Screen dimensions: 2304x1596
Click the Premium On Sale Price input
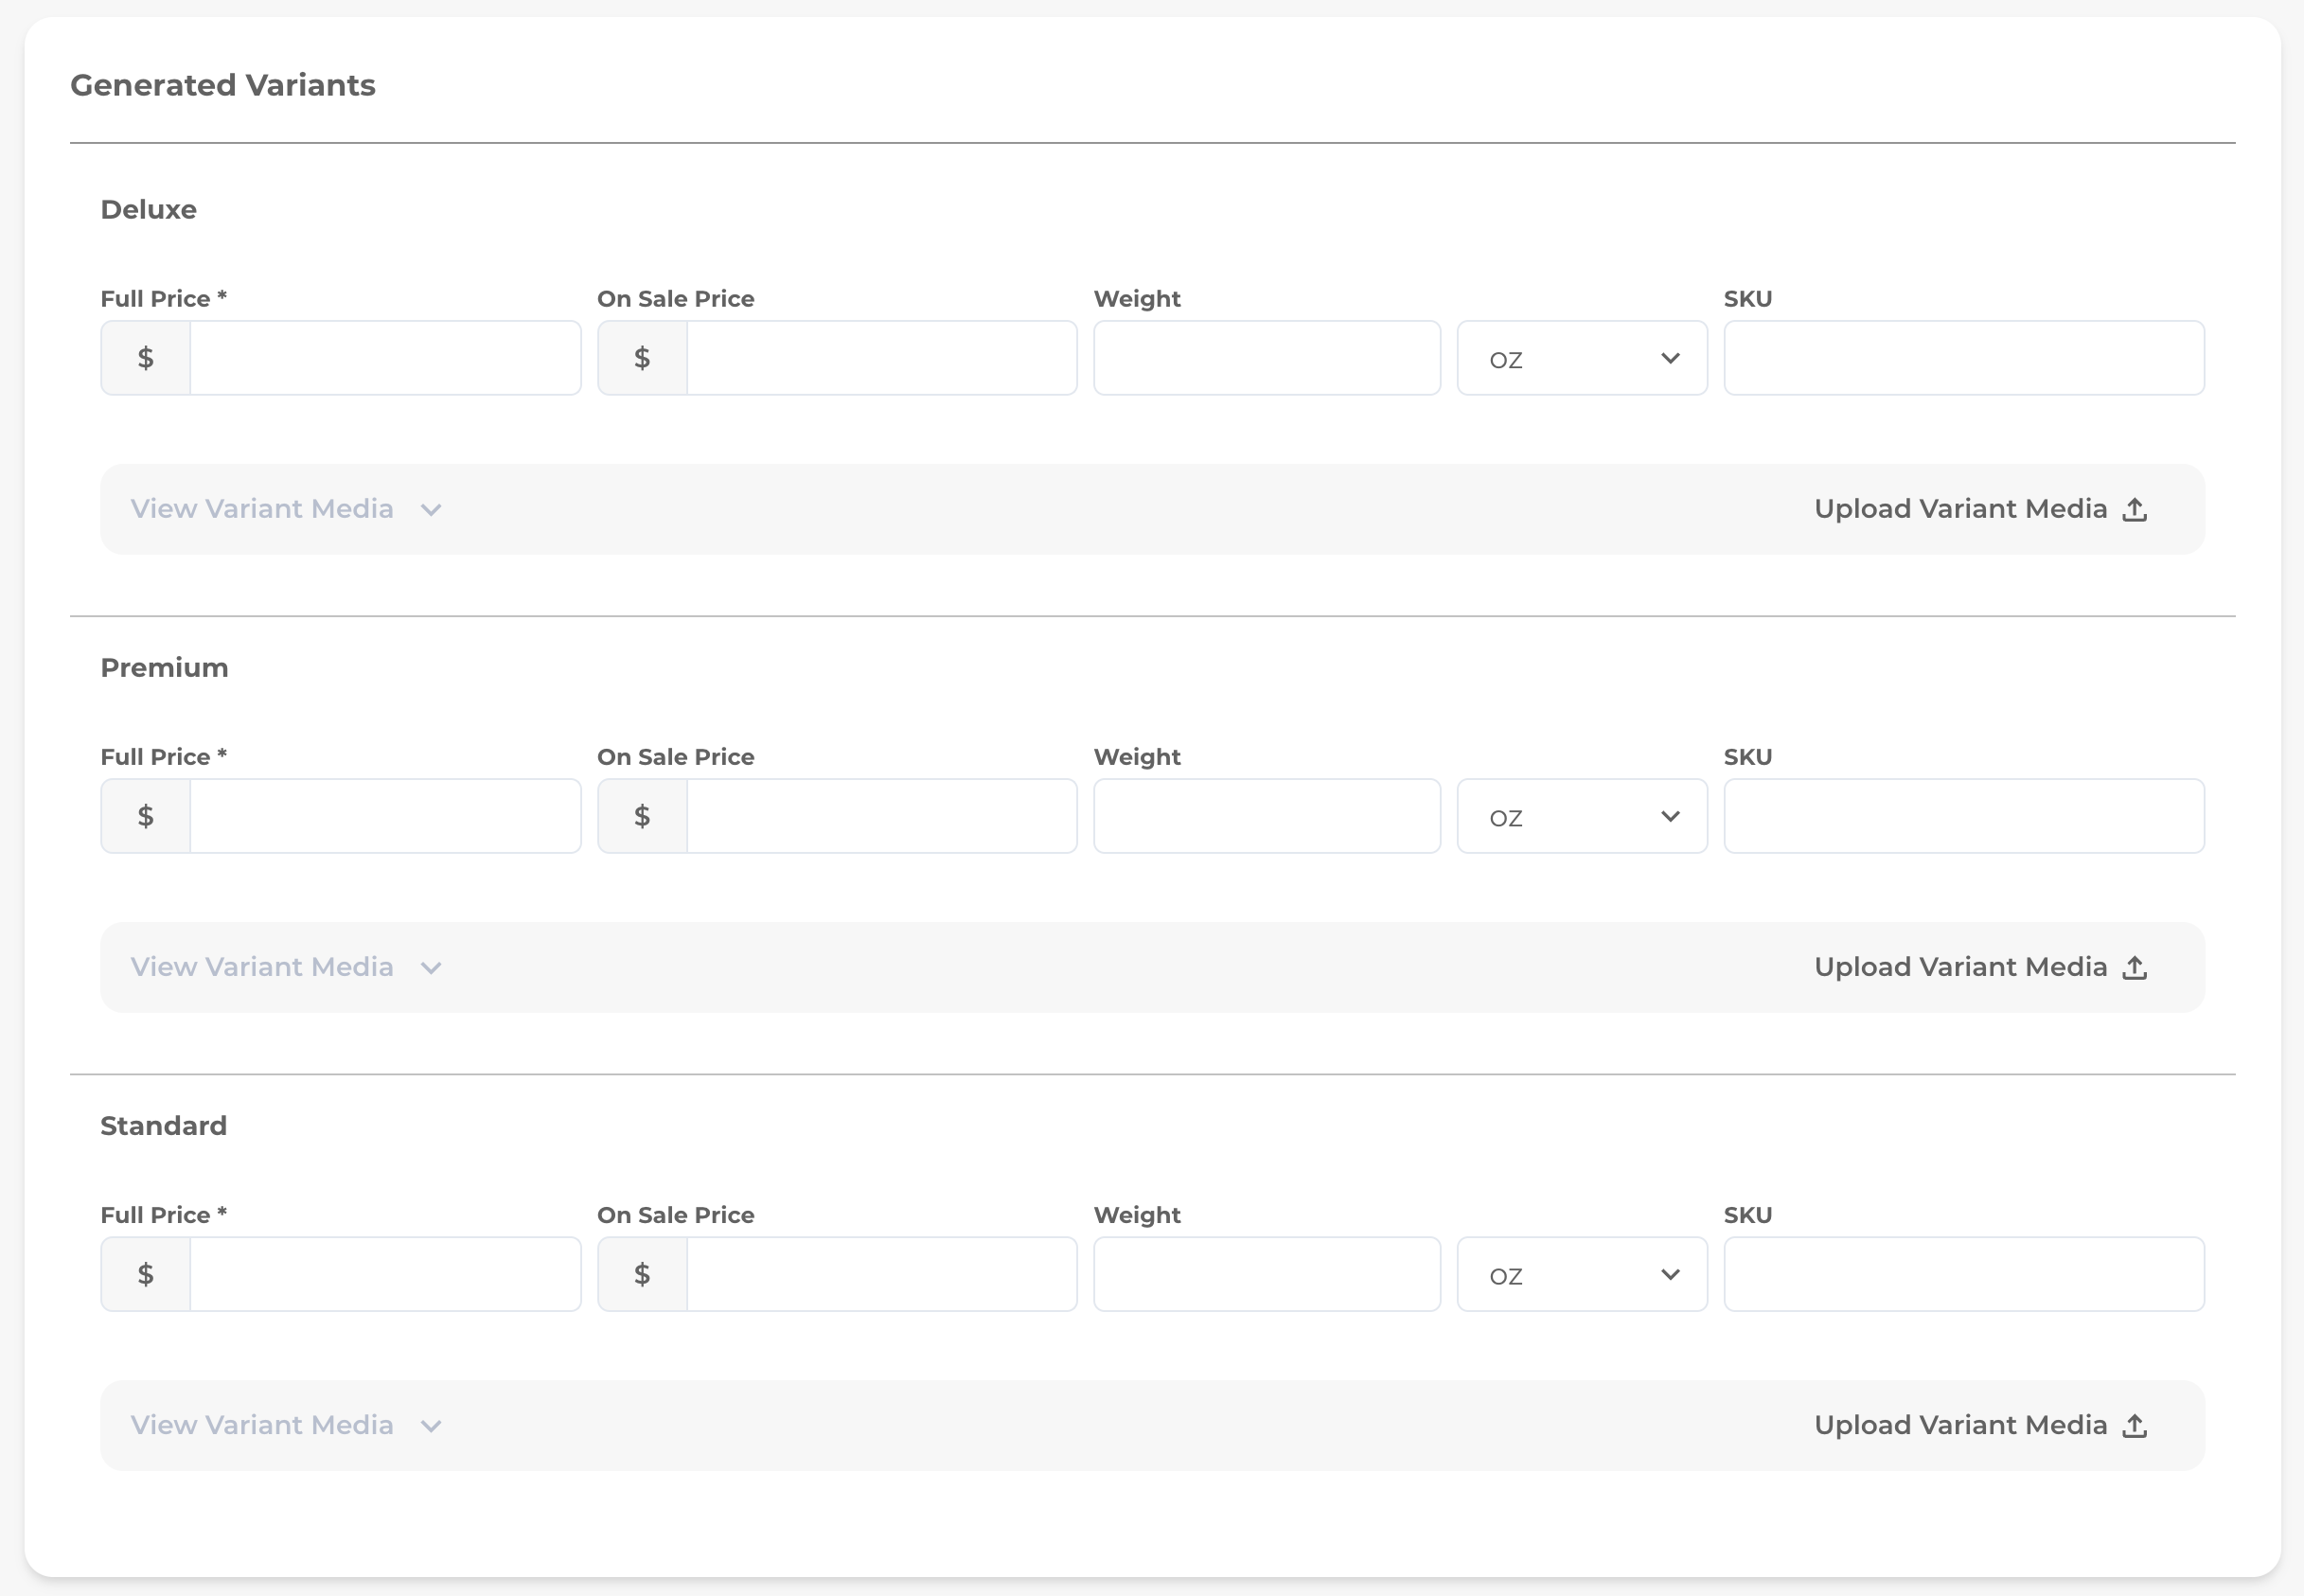882,816
